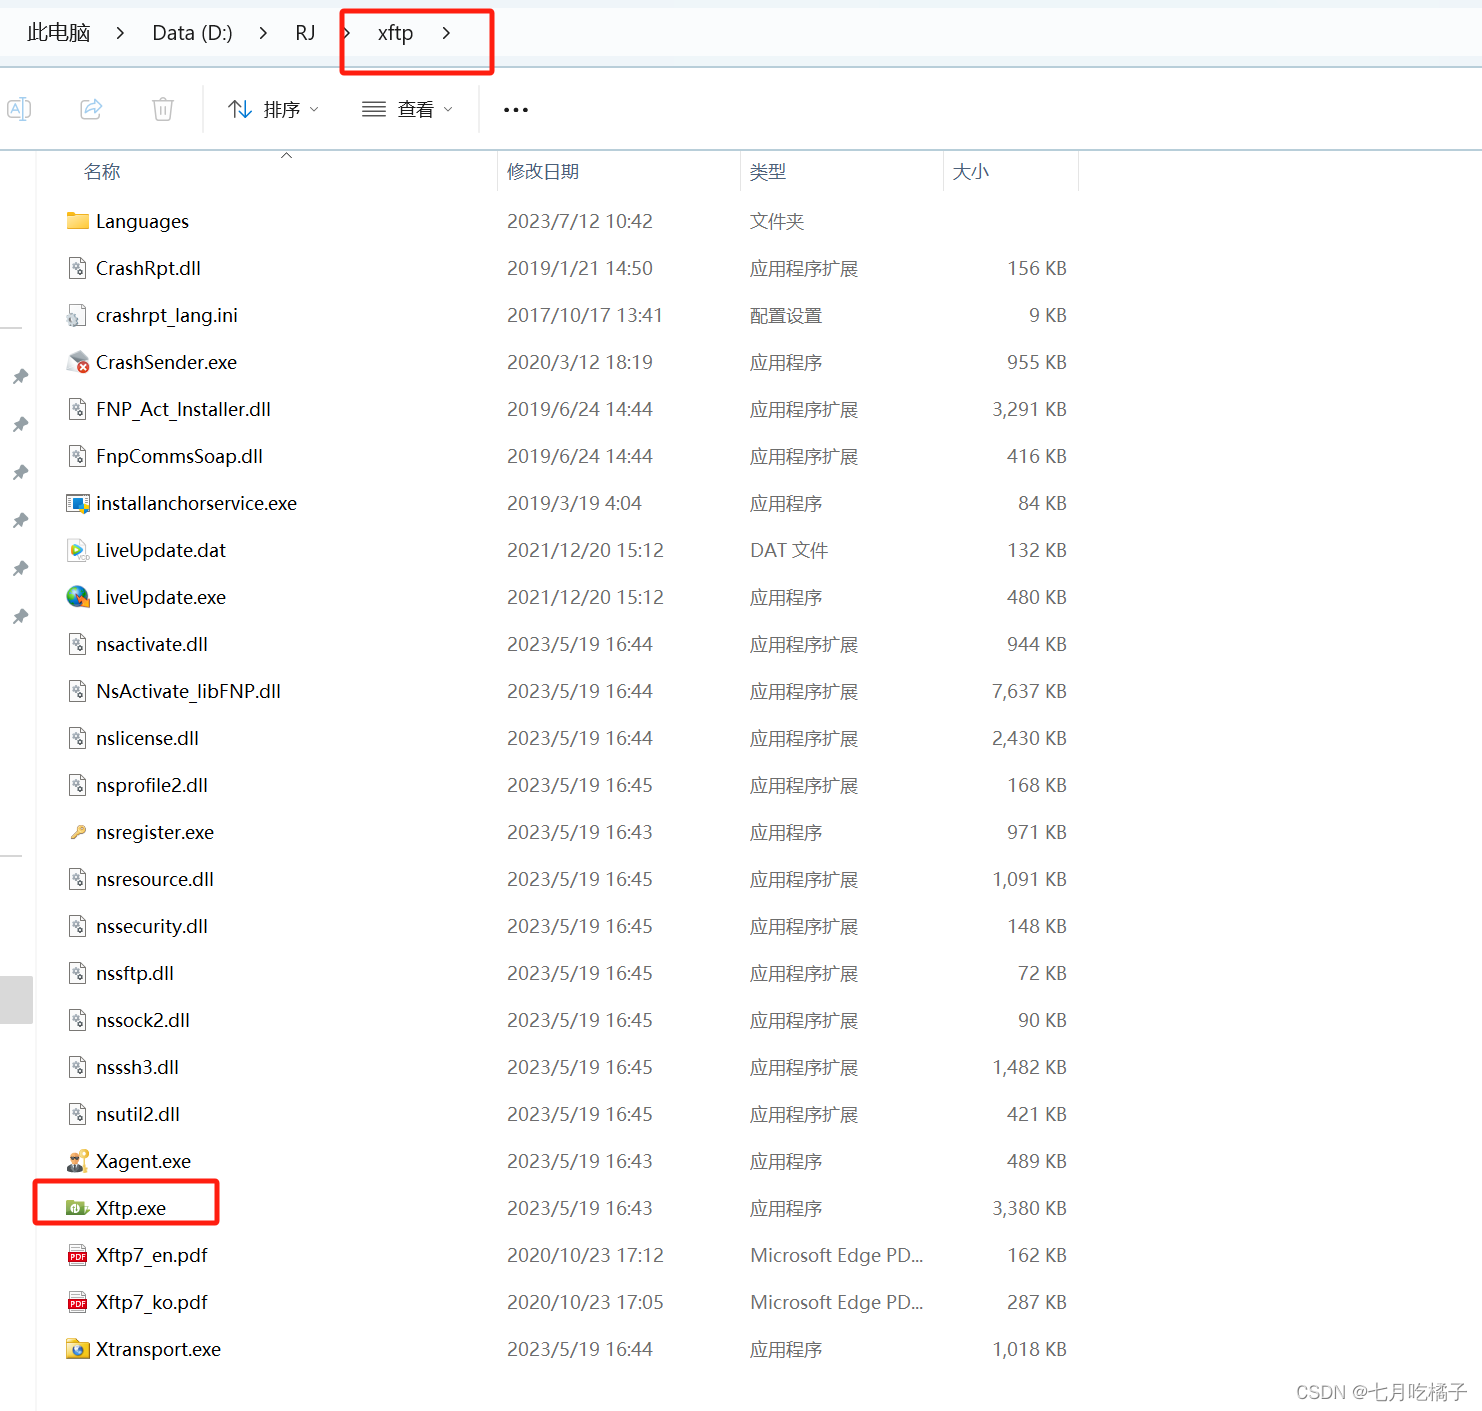Open the sort (排序) dropdown
This screenshot has width=1482, height=1411.
273,109
